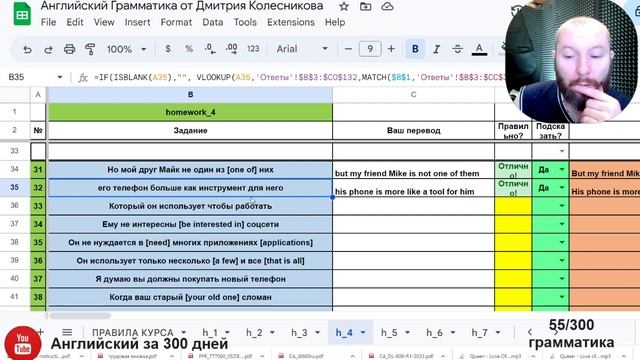Open the Help menu
The height and width of the screenshot is (360, 640).
tap(335, 22)
